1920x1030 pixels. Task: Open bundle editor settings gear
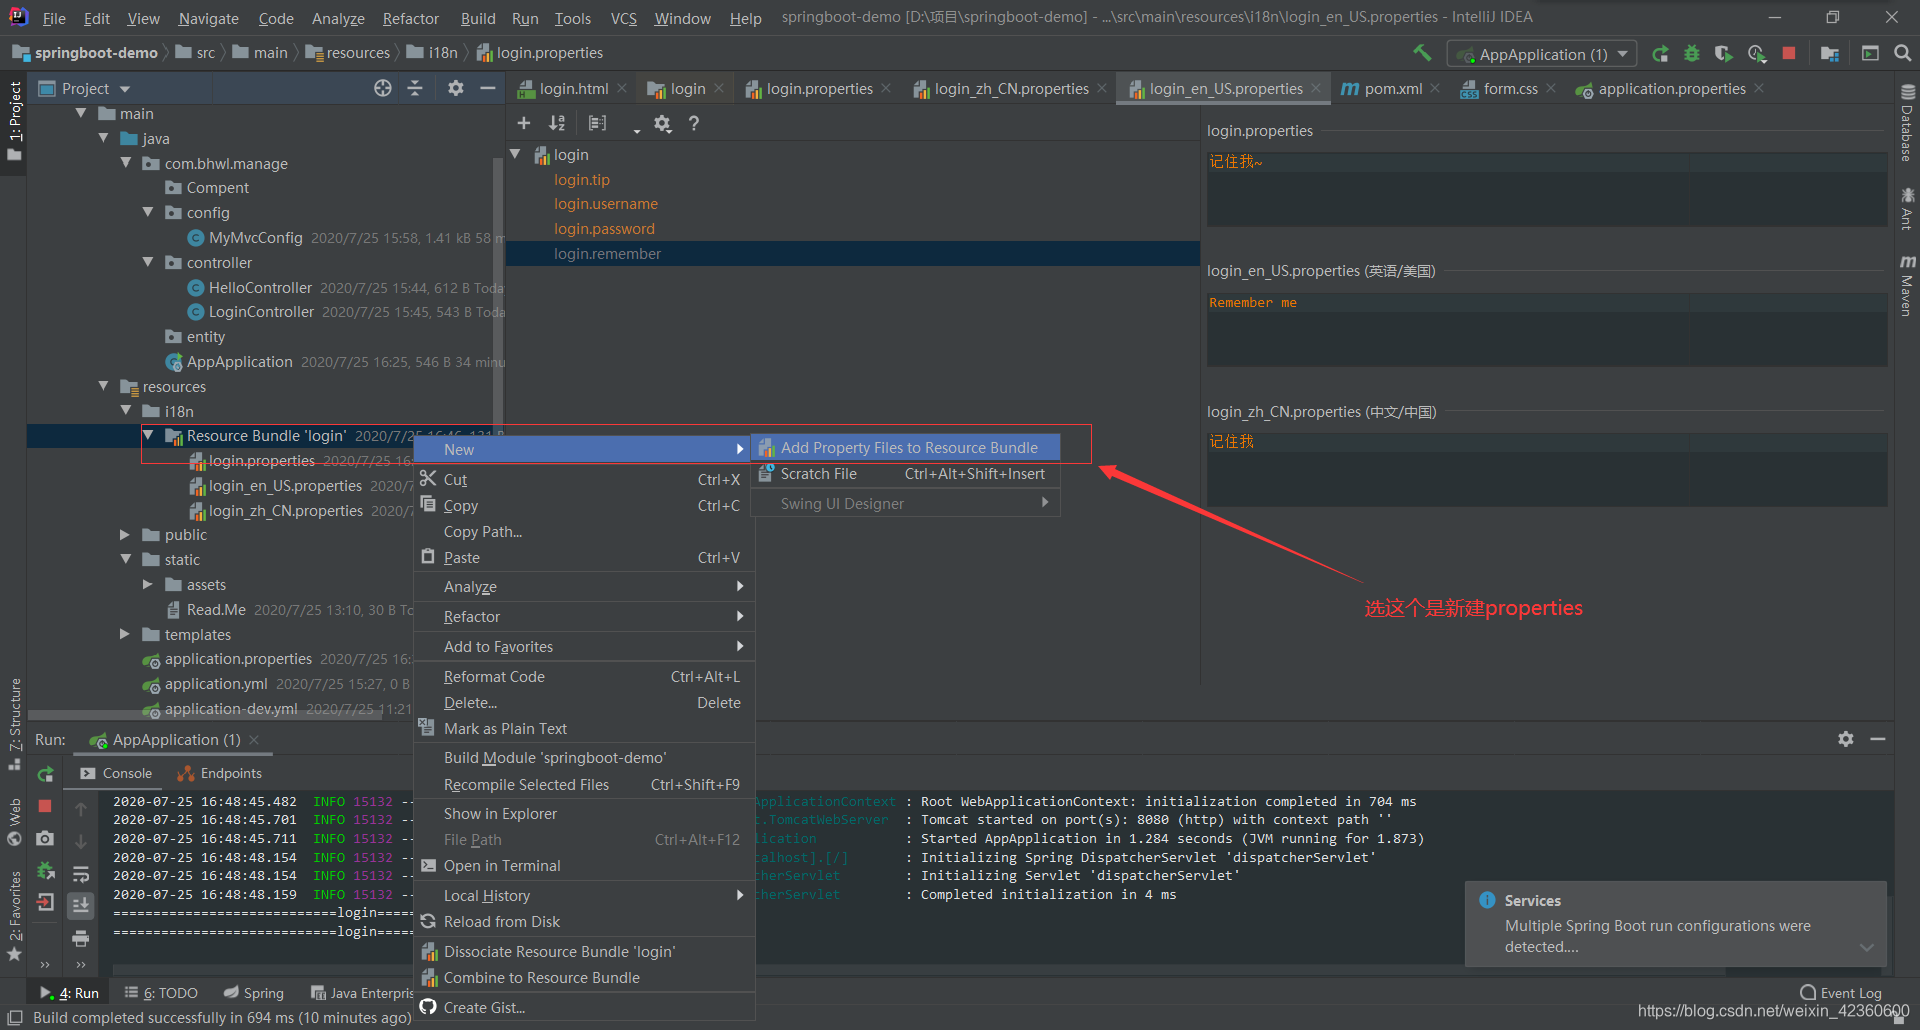[662, 123]
